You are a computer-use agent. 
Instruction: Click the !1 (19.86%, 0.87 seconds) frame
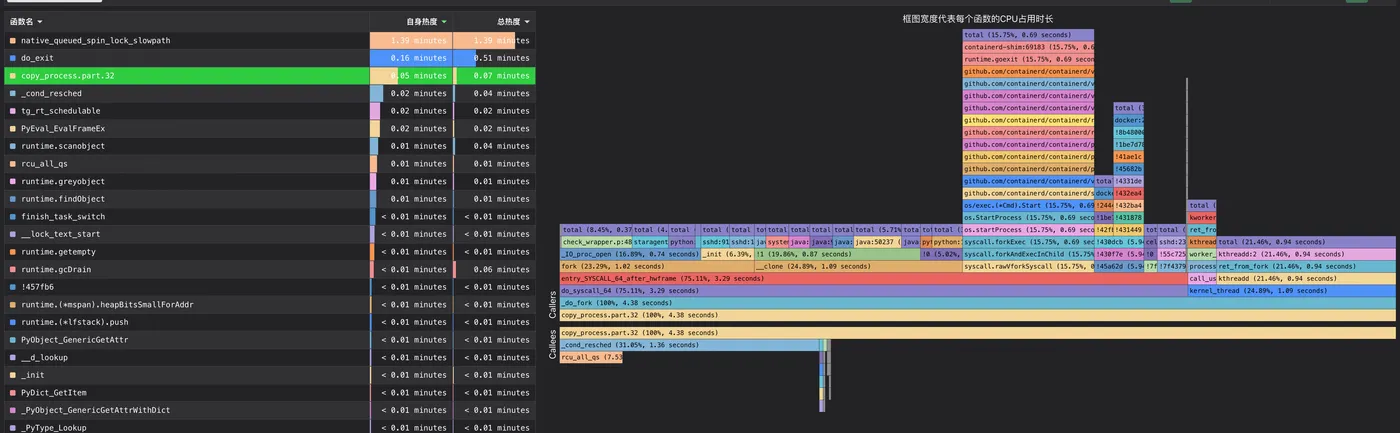click(837, 254)
